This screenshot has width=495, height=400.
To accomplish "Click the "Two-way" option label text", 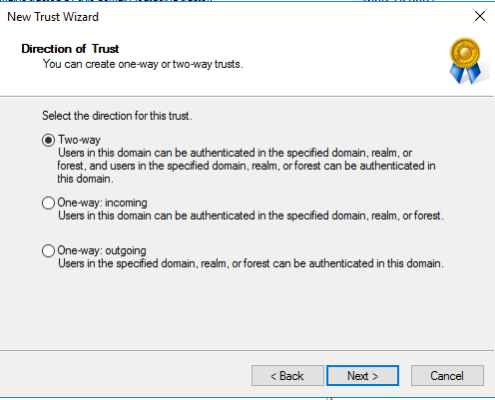I will [79, 140].
